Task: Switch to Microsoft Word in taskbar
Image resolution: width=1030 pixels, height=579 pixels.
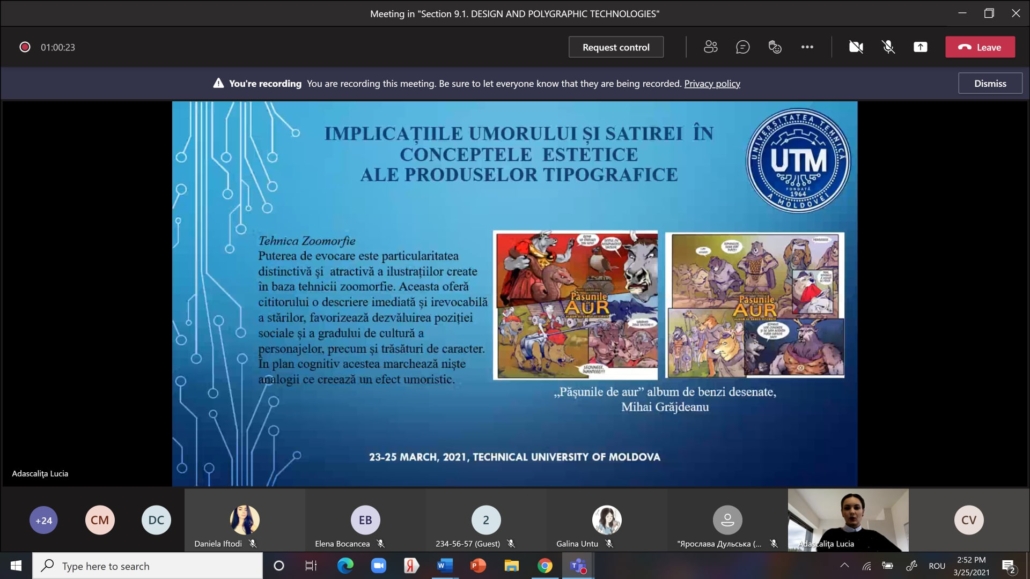Action: click(x=445, y=565)
